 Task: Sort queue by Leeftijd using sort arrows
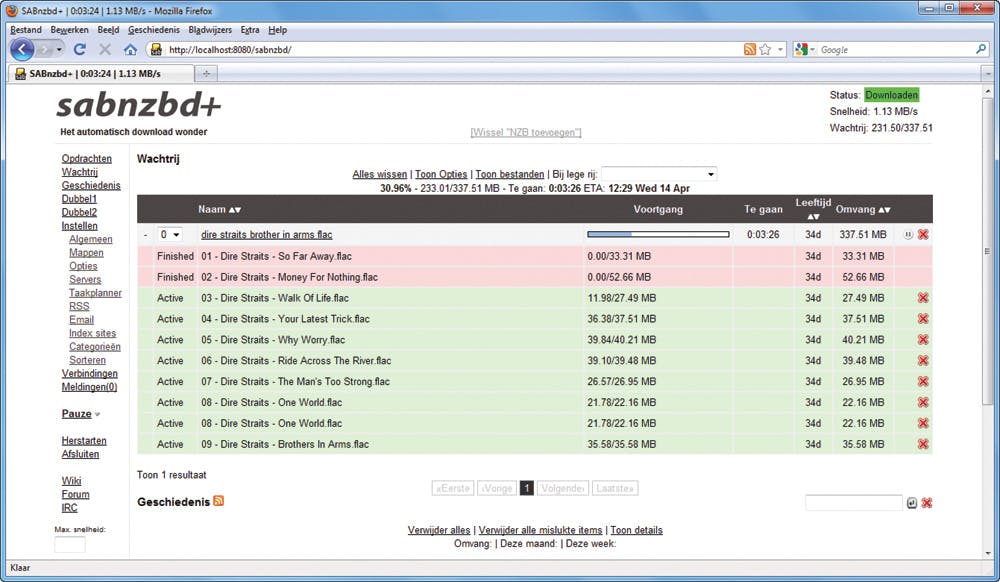coord(812,217)
